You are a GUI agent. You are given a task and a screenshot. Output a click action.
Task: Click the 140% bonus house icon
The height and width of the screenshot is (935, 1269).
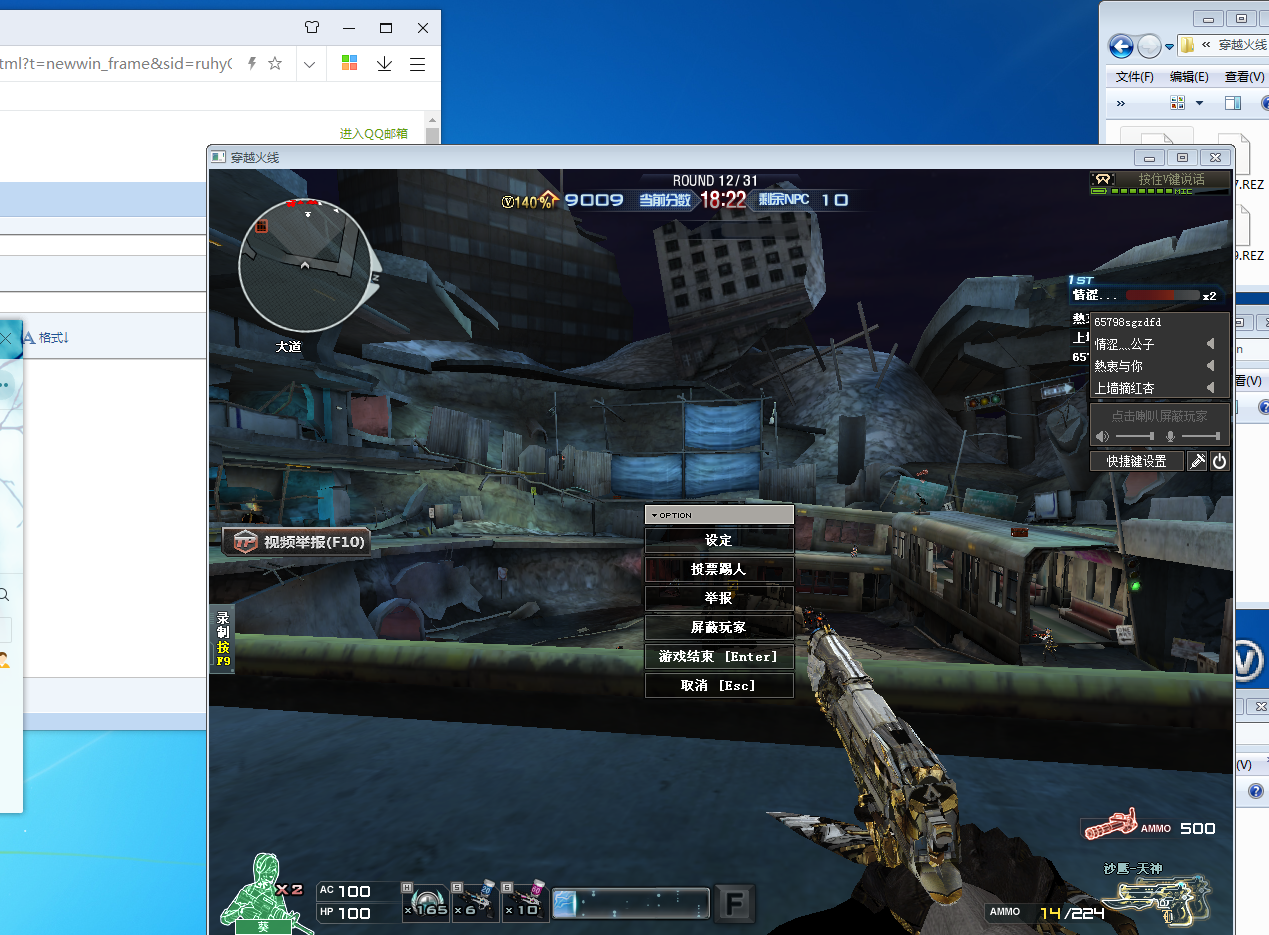click(x=548, y=199)
